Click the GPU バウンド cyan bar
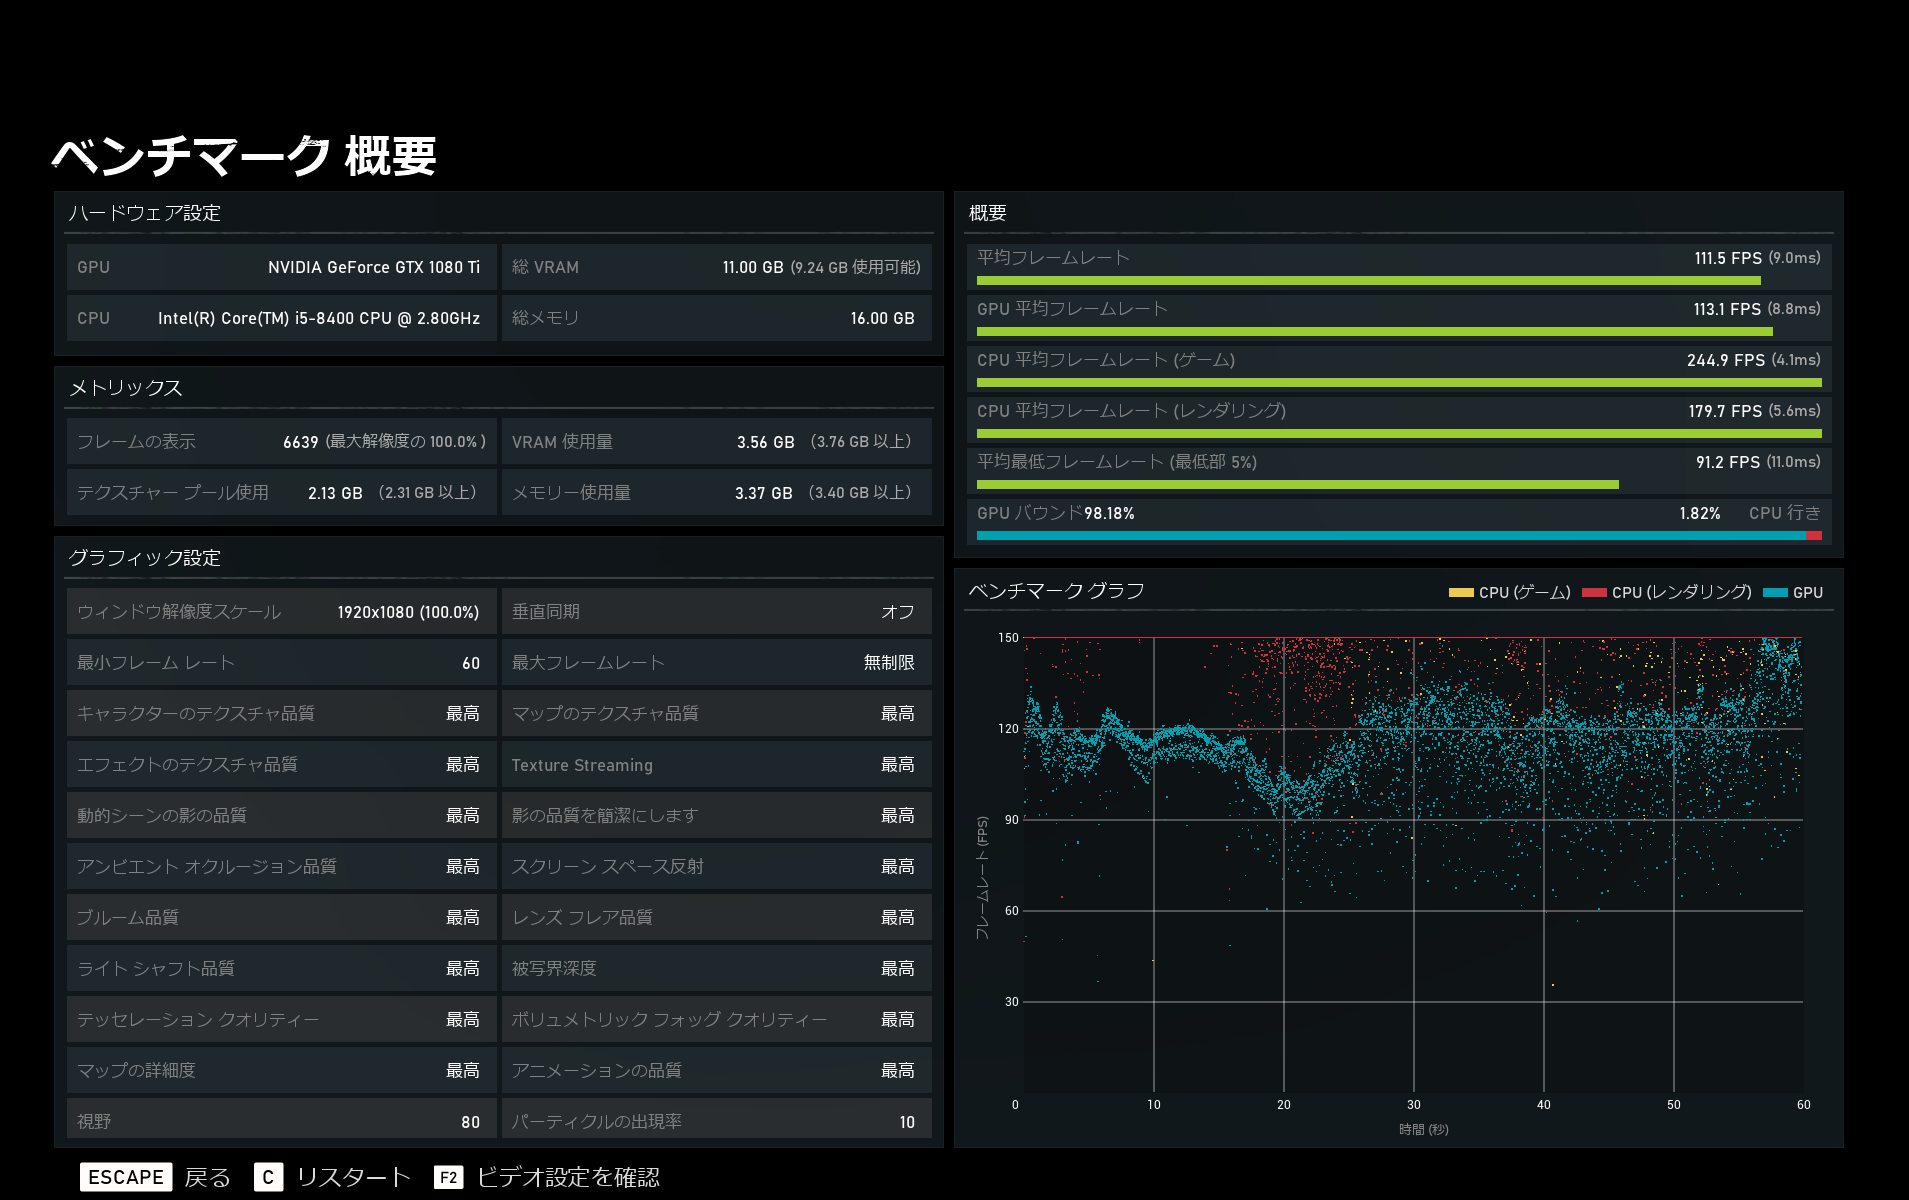The height and width of the screenshot is (1200, 1909). [x=1391, y=536]
